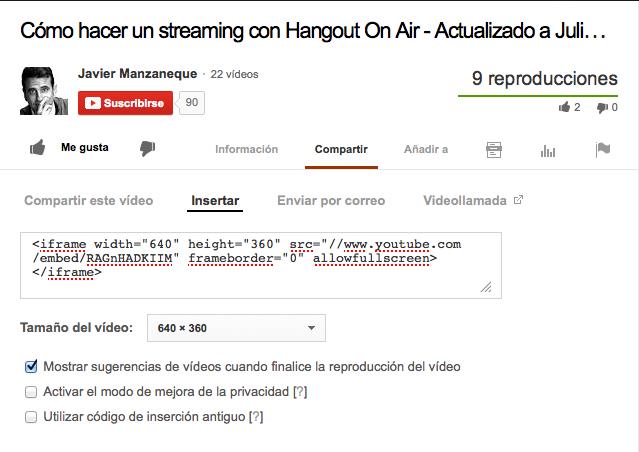Screen dimensions: 639x452
Task: Open the Tamaño del vídeo 640 × 360 dropdown
Action: (x=236, y=328)
